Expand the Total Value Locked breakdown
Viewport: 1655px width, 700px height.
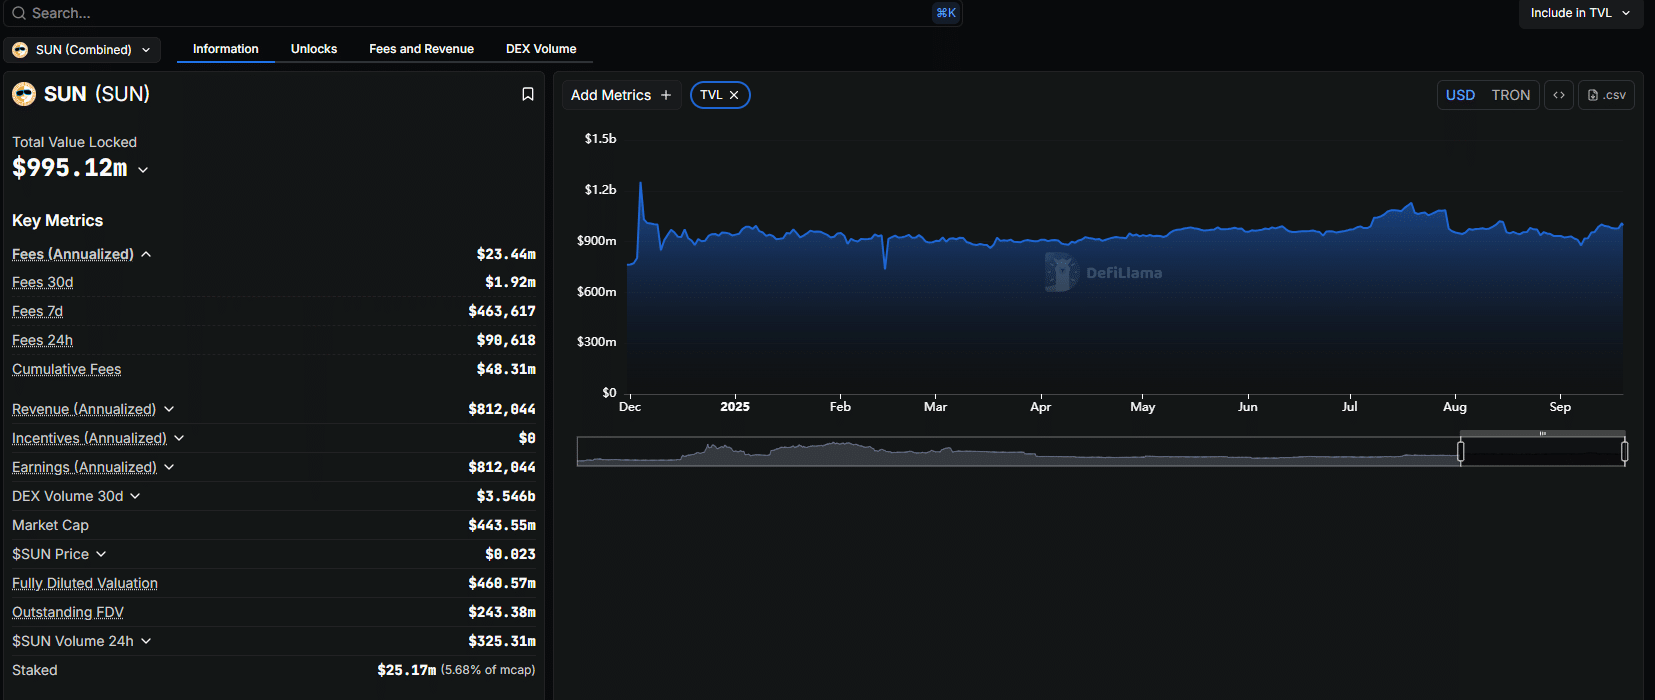[x=143, y=170]
